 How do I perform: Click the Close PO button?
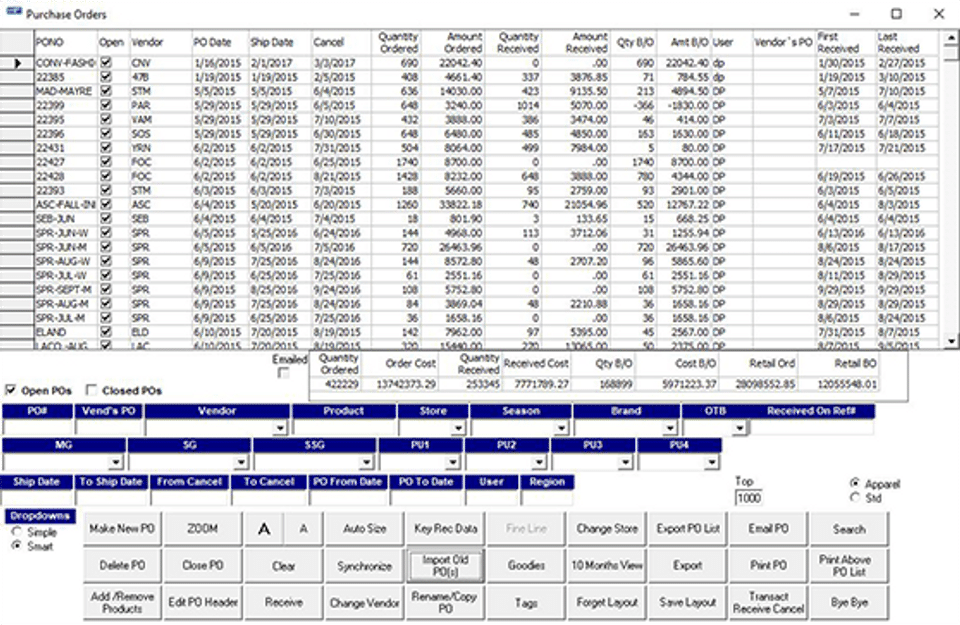[x=203, y=566]
